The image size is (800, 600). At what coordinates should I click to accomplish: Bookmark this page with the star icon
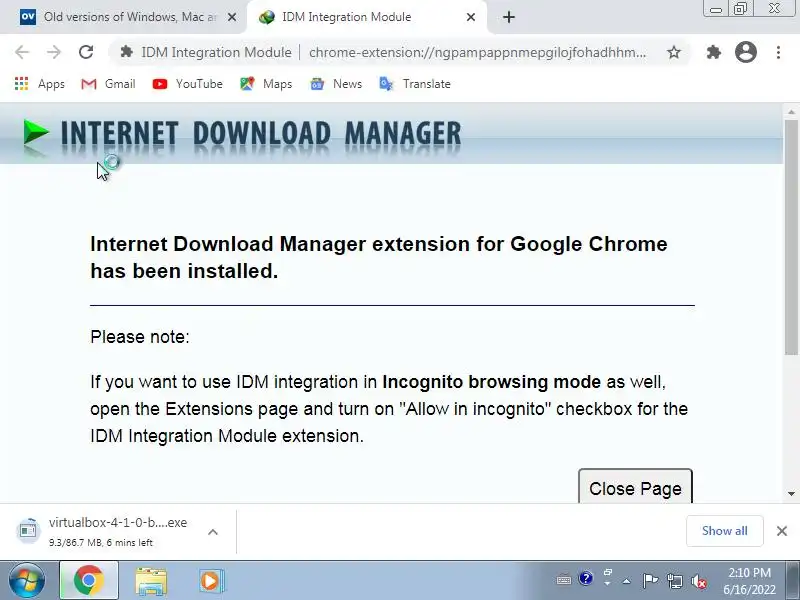(674, 52)
